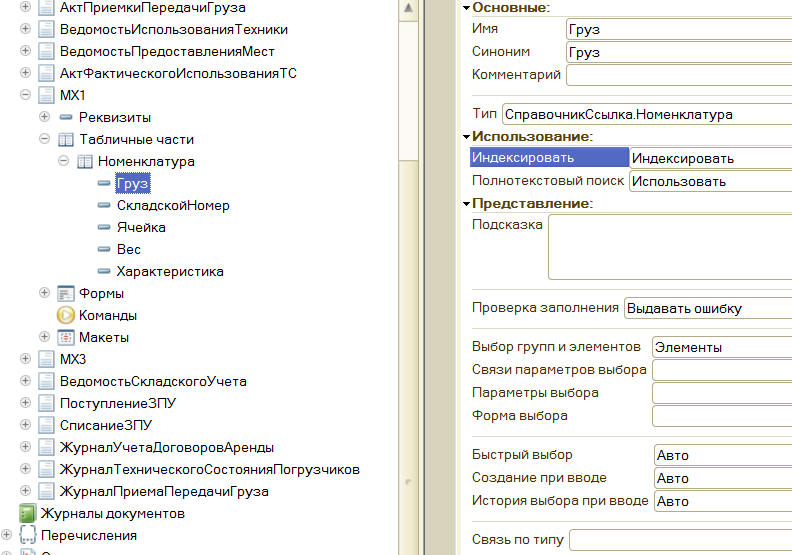The image size is (792, 555).
Task: Open the Полнотекстовый поиск dropdown
Action: coord(711,181)
